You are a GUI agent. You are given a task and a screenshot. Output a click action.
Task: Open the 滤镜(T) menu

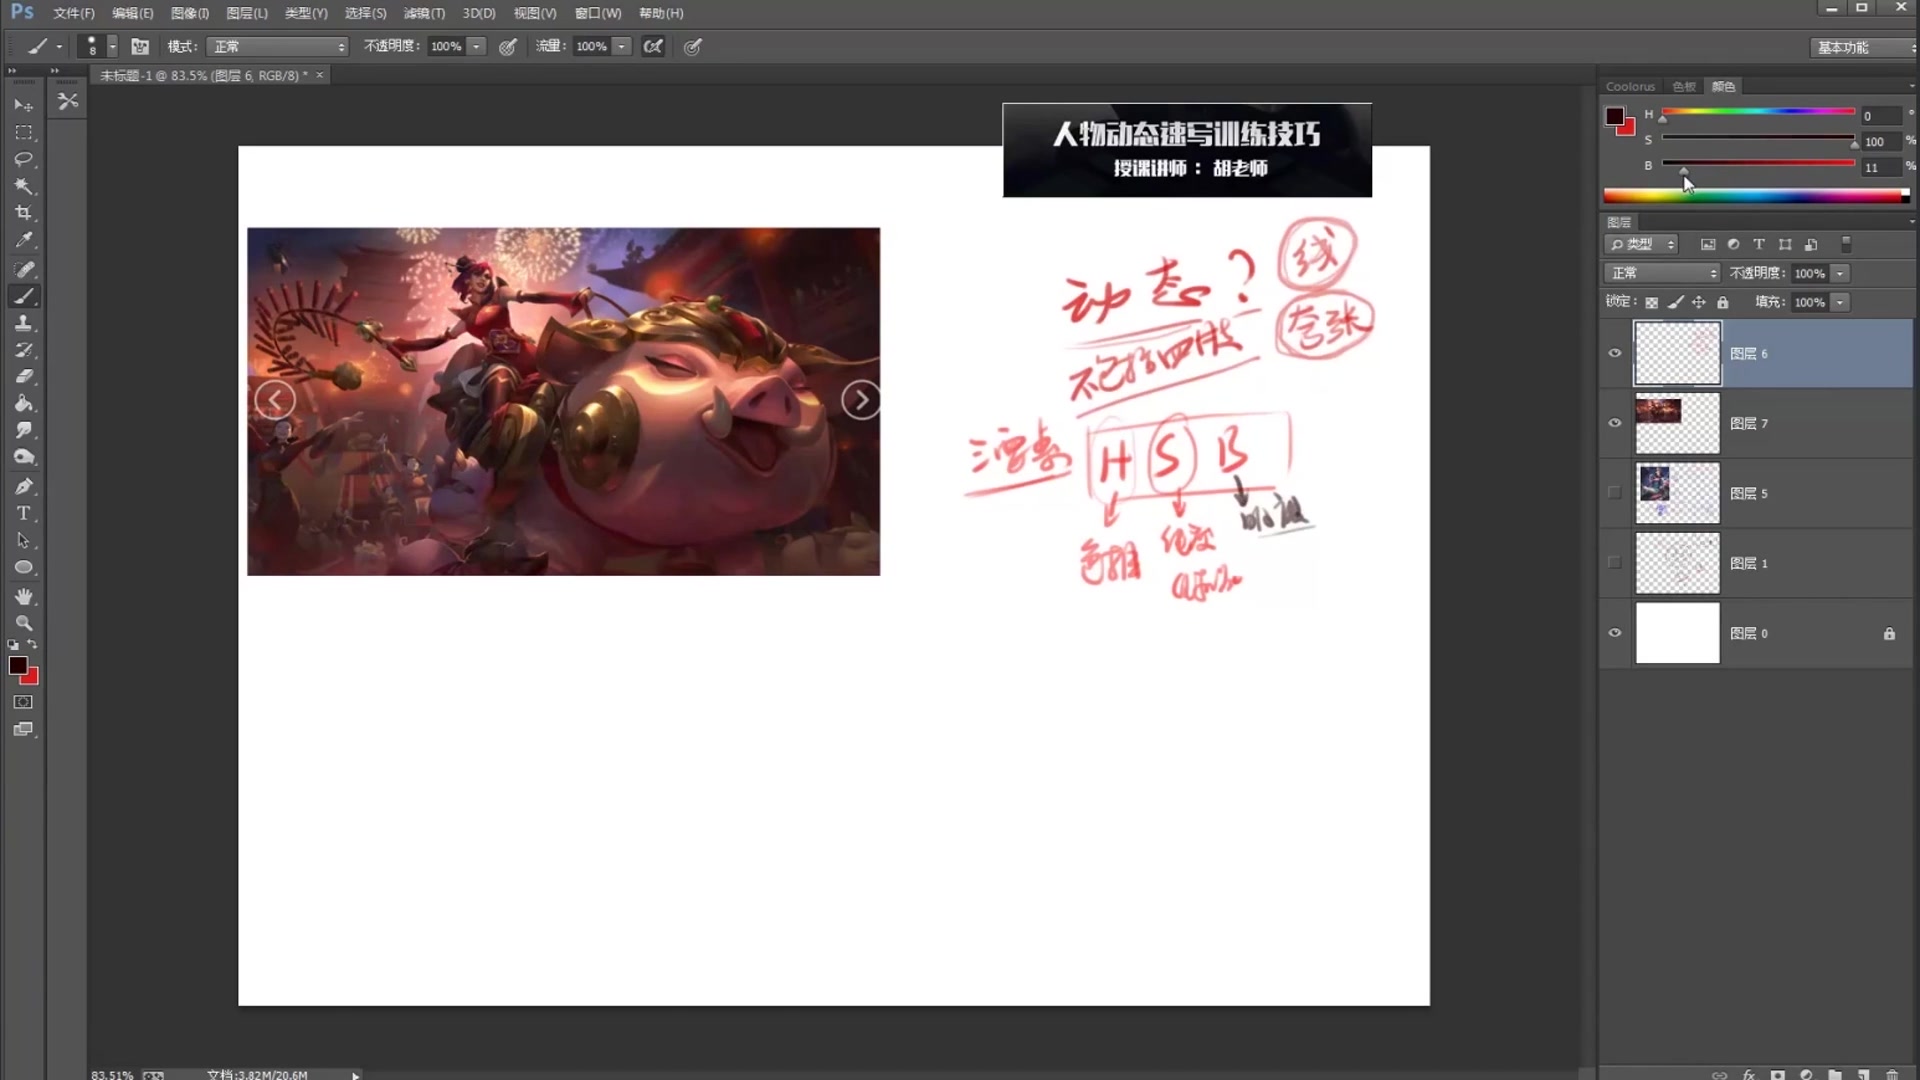click(x=424, y=13)
